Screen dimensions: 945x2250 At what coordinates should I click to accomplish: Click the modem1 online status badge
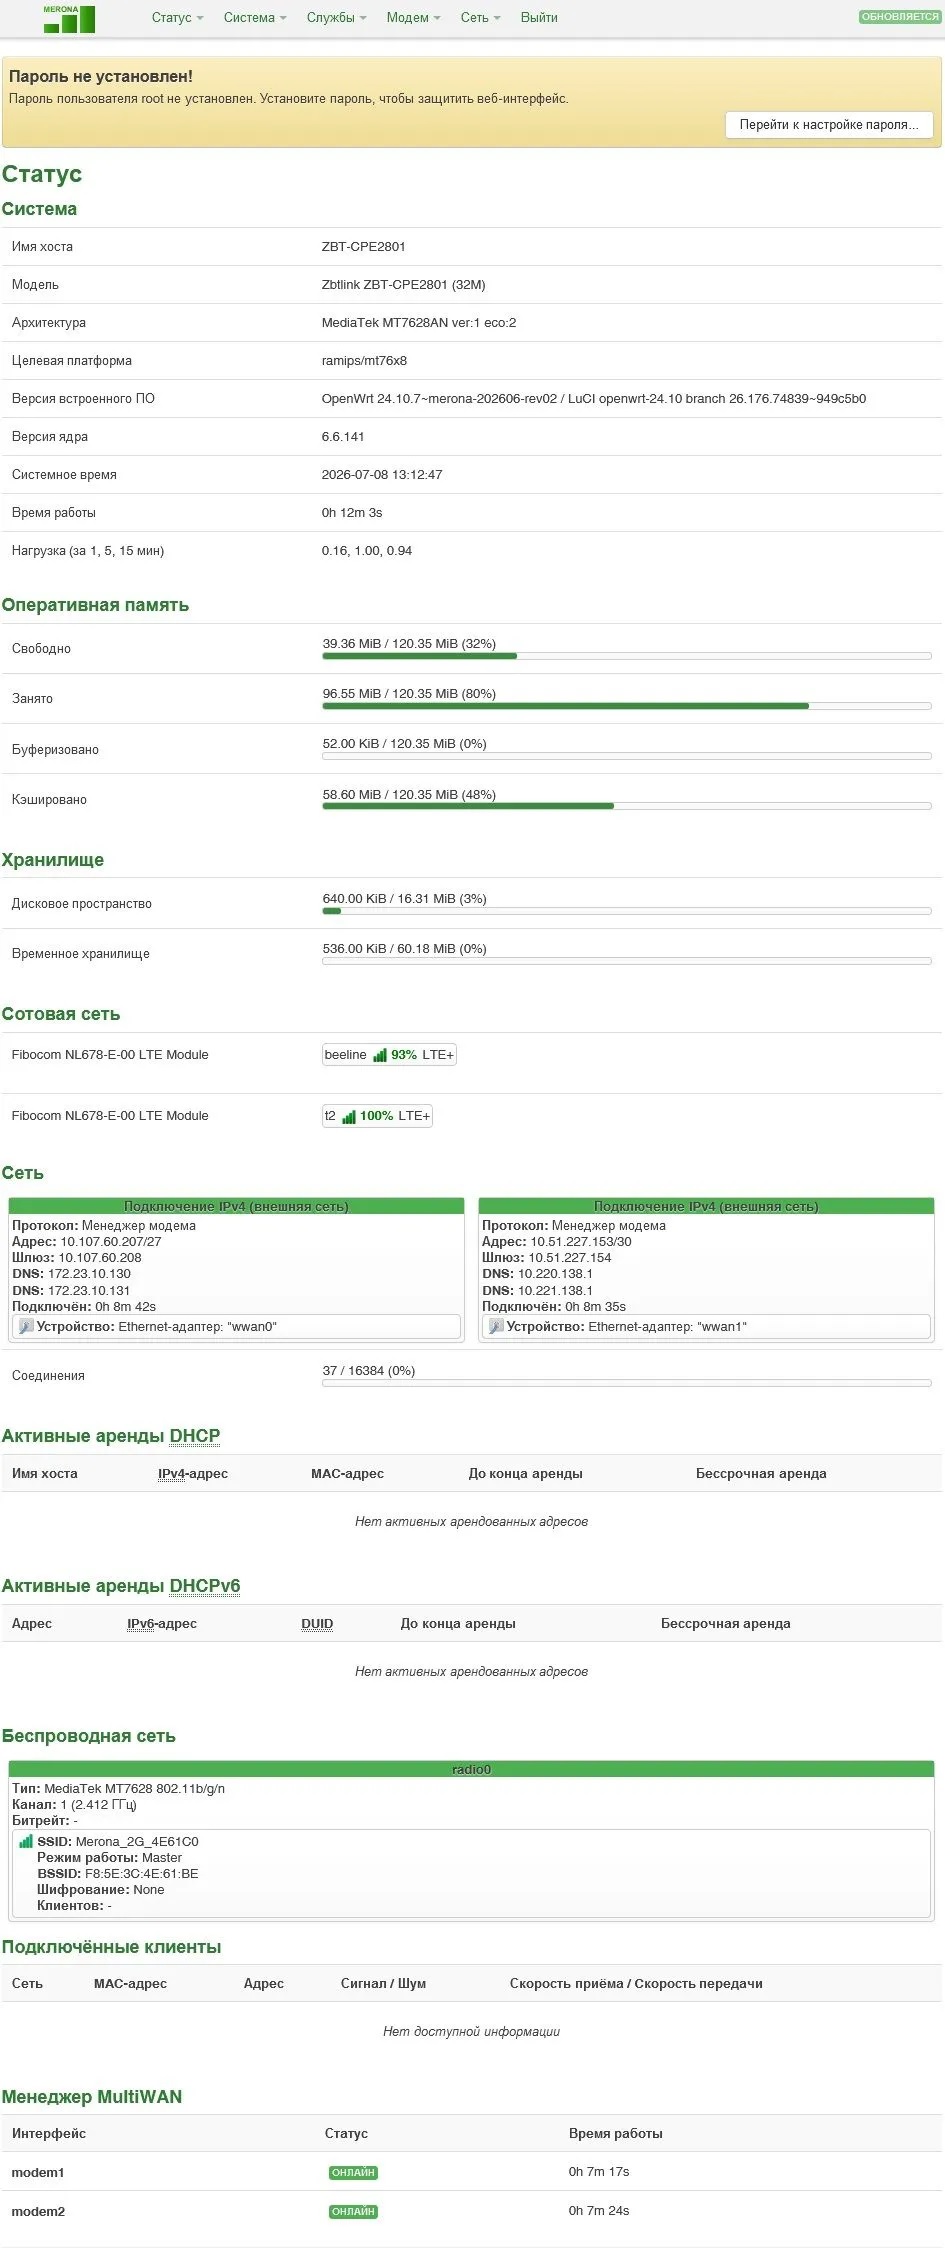click(x=353, y=2172)
